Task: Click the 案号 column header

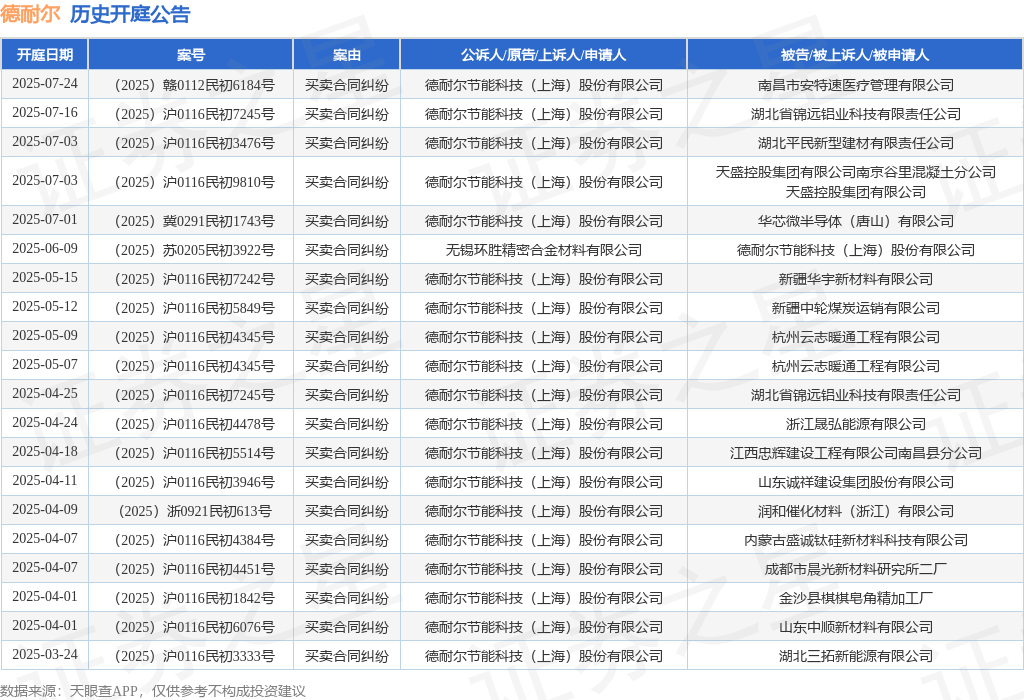Action: coord(191,55)
